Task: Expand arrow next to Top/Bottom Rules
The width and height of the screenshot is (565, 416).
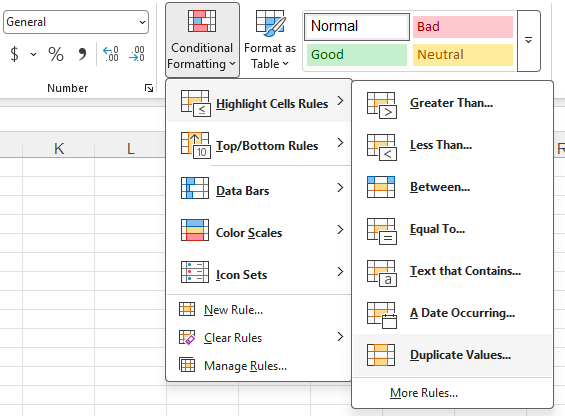Action: 340,143
